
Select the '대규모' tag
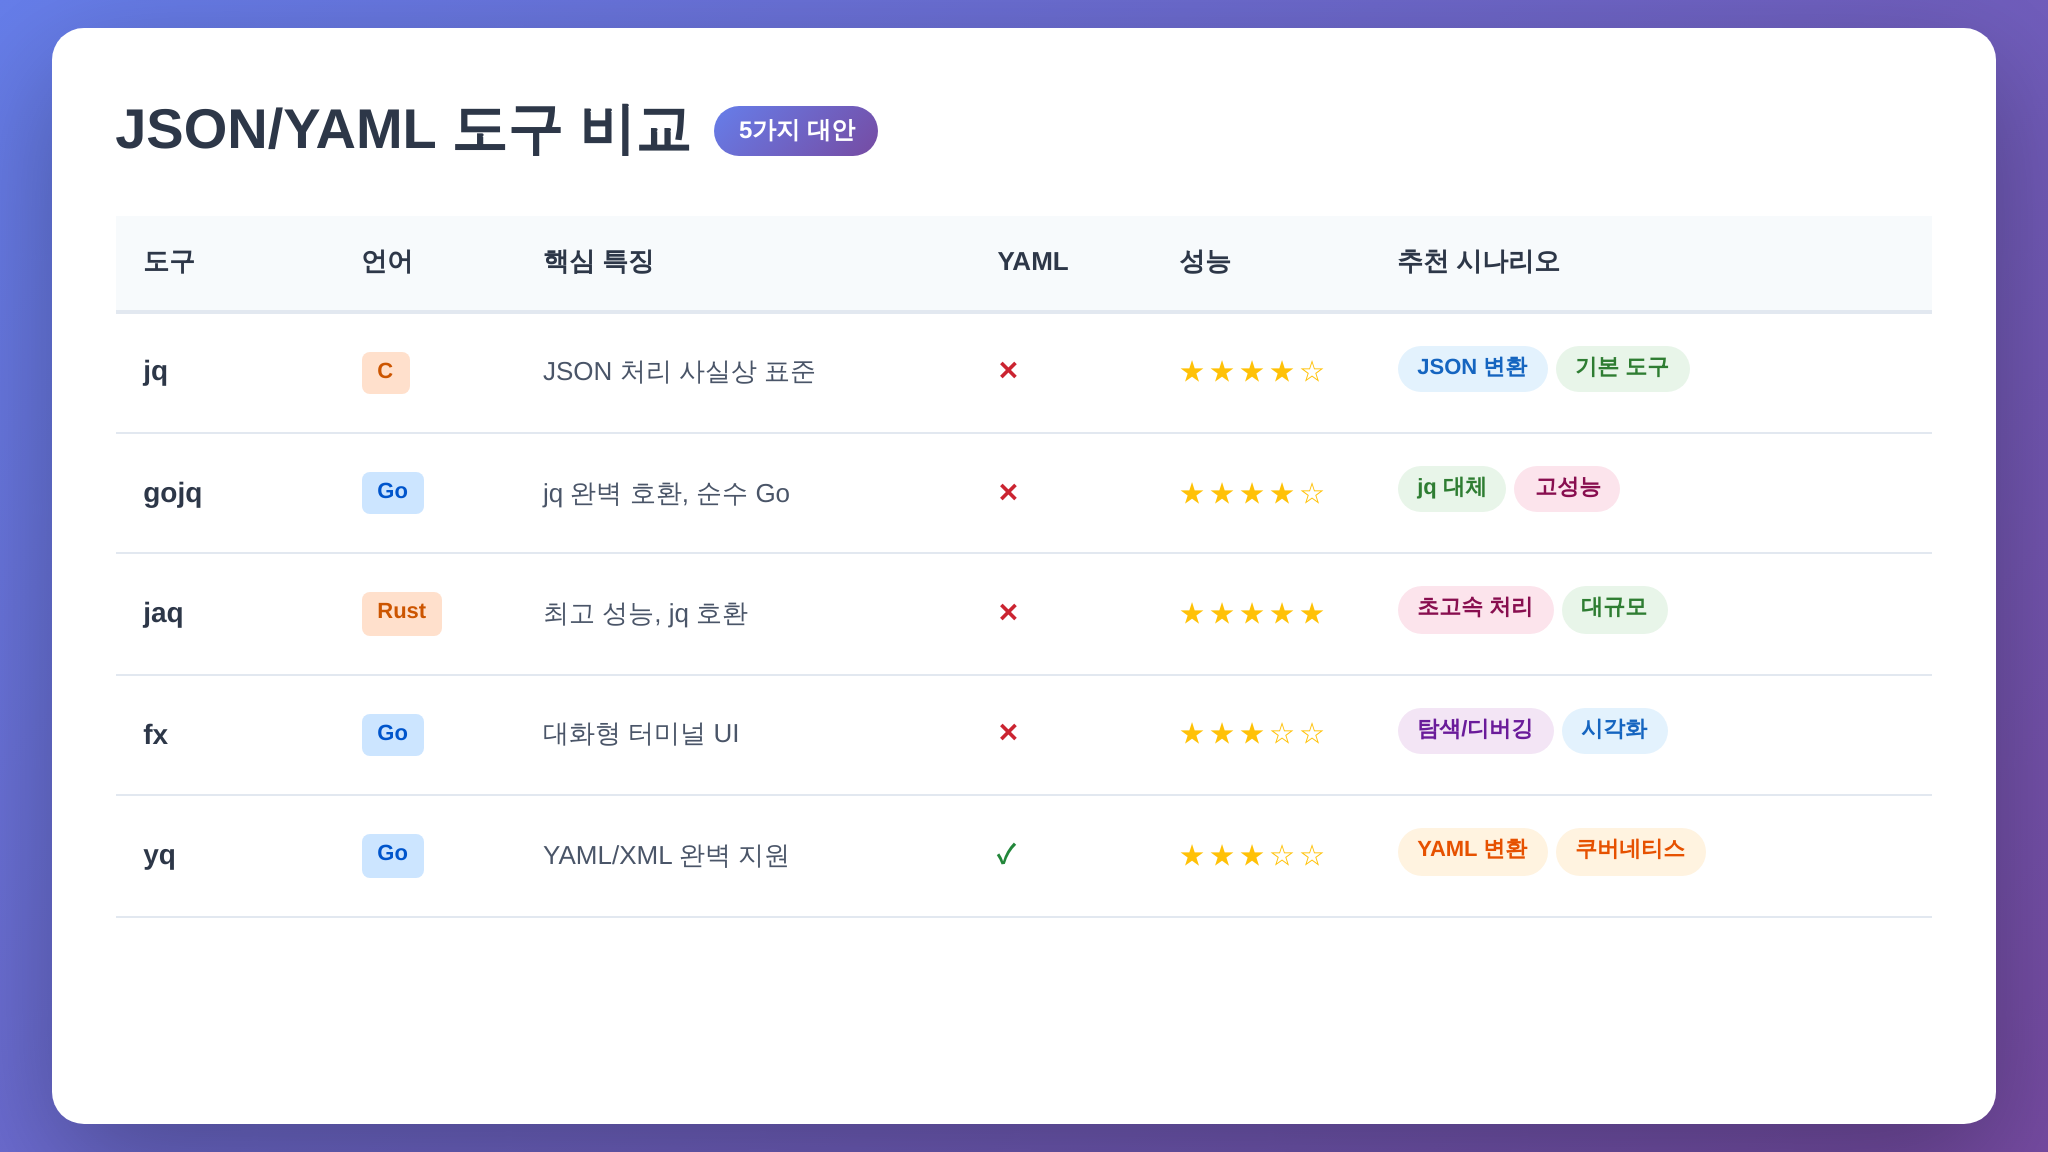(1614, 609)
